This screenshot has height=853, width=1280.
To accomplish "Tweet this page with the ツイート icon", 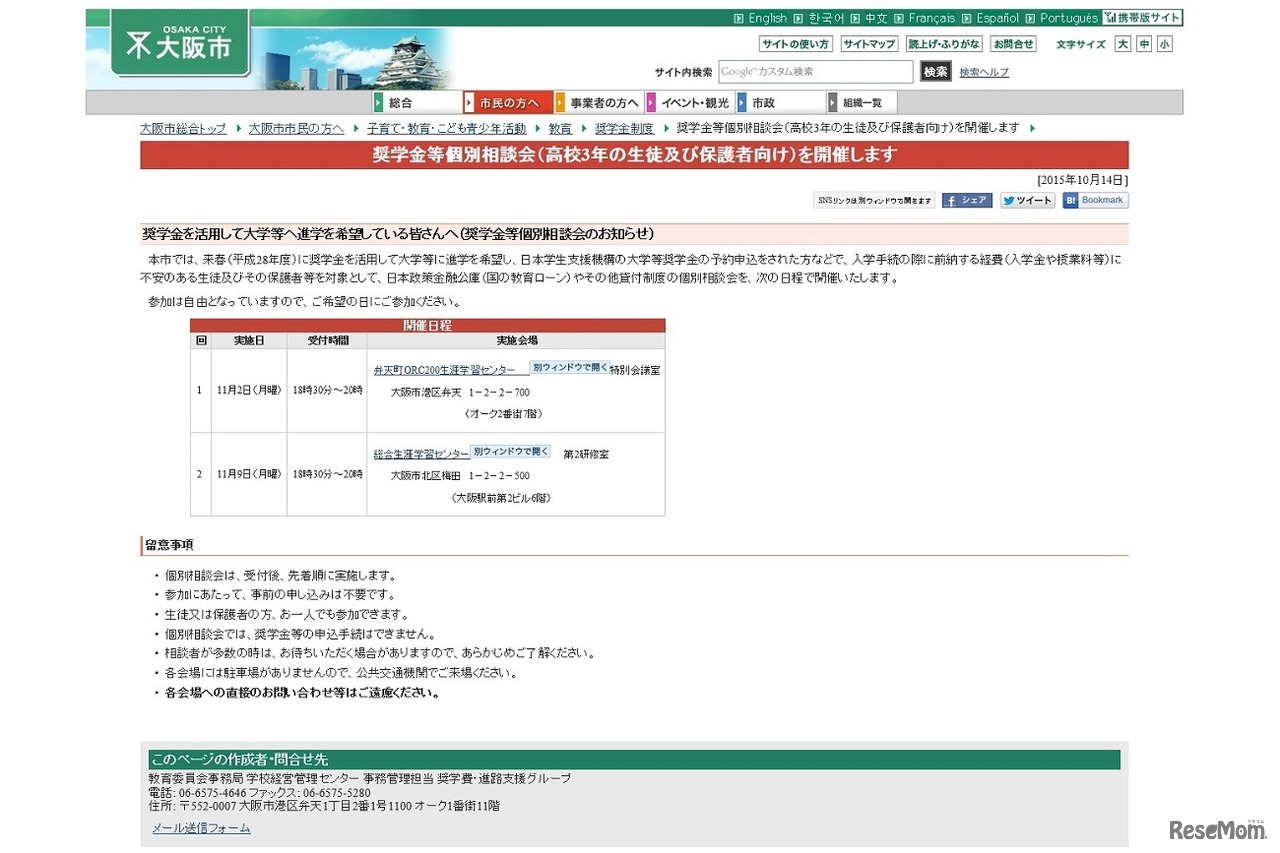I will point(1026,200).
